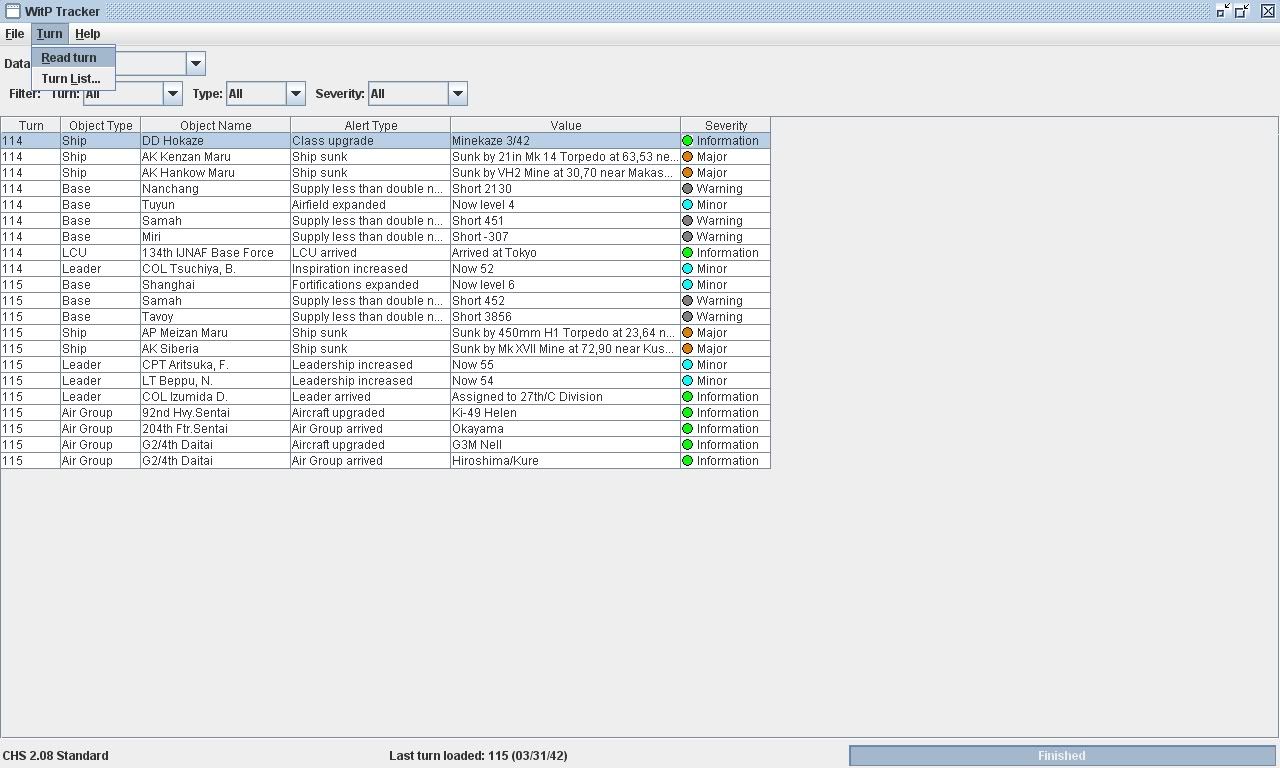Click cyan Minor dot for Tuyun
The height and width of the screenshot is (768, 1280).
[688, 205]
